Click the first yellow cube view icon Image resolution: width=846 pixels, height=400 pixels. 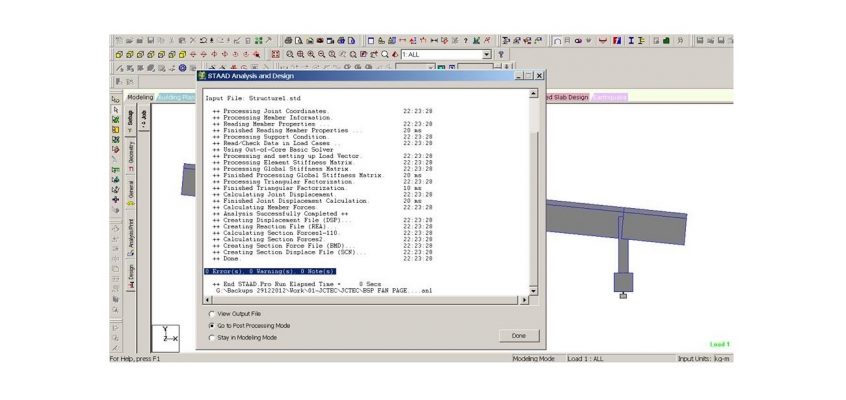[119, 55]
